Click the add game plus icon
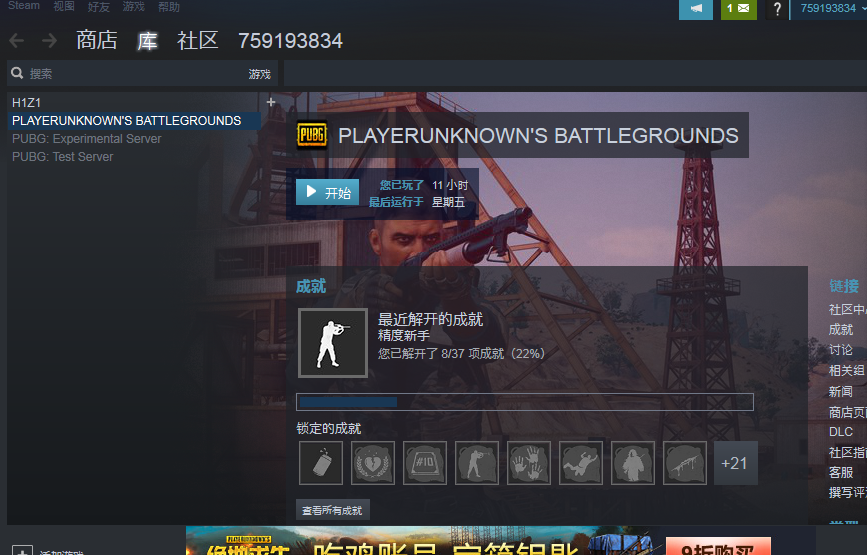 pyautogui.click(x=22, y=551)
